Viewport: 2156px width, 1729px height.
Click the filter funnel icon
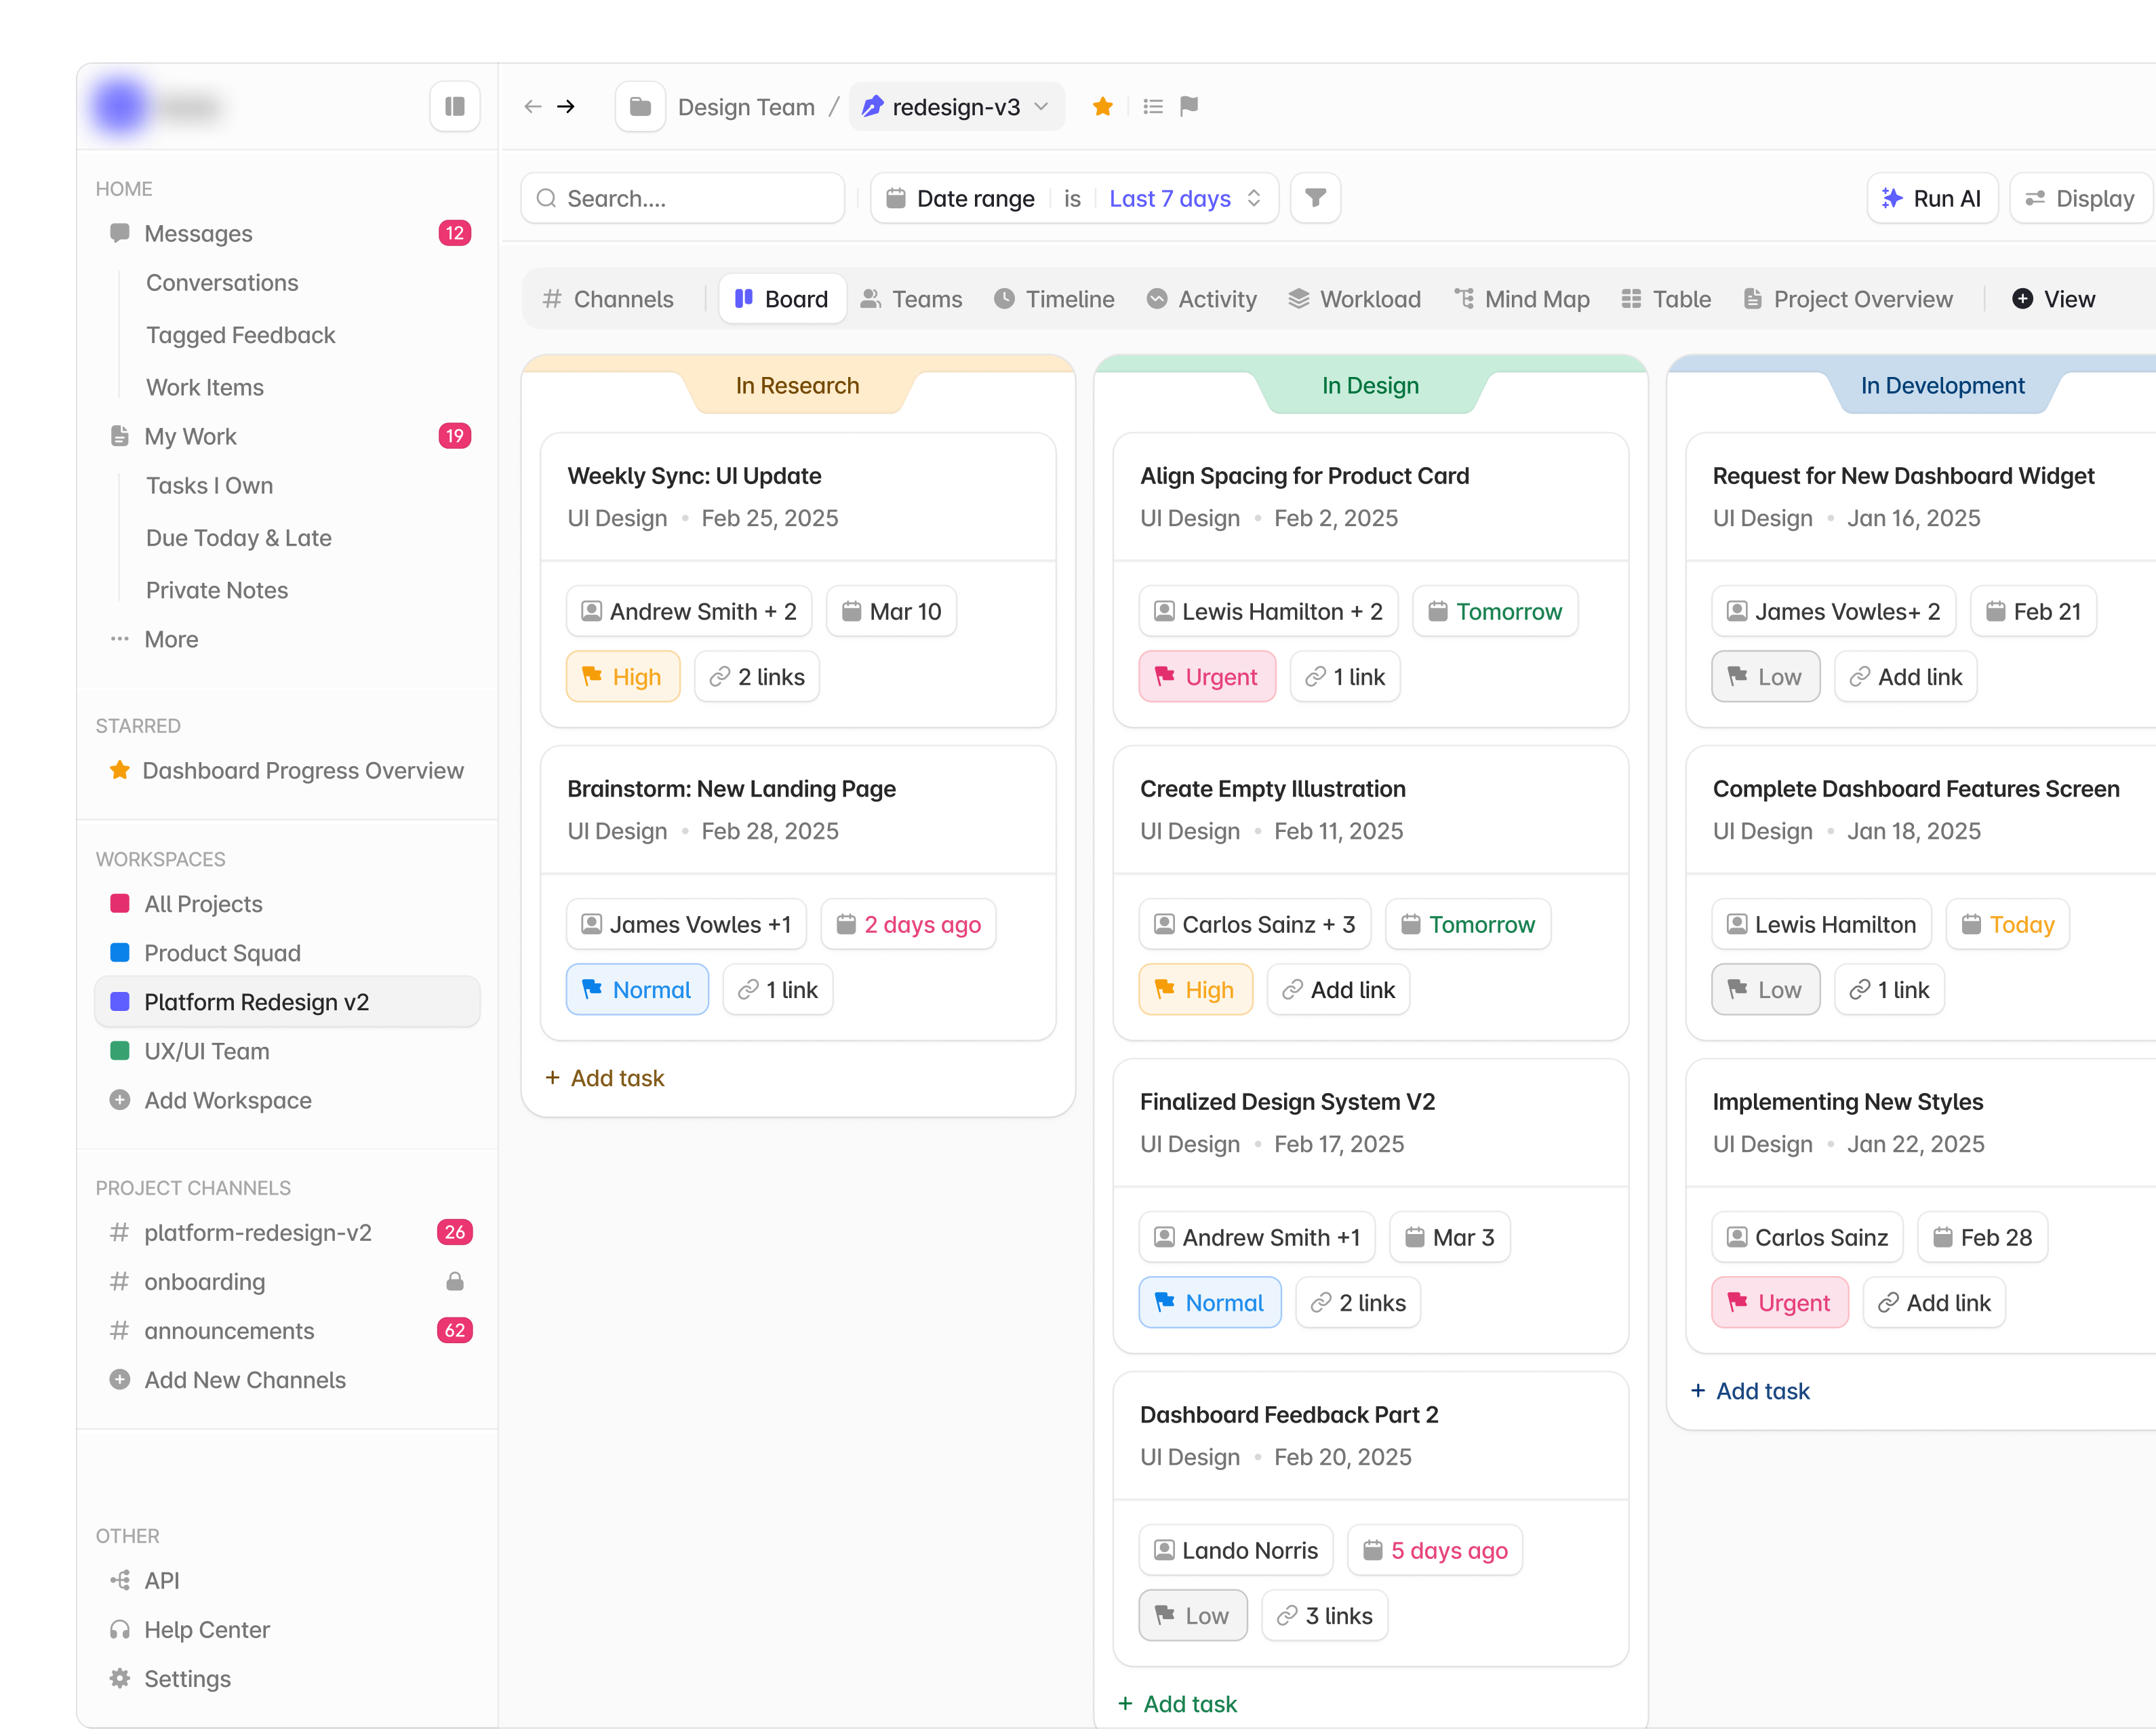tap(1315, 198)
